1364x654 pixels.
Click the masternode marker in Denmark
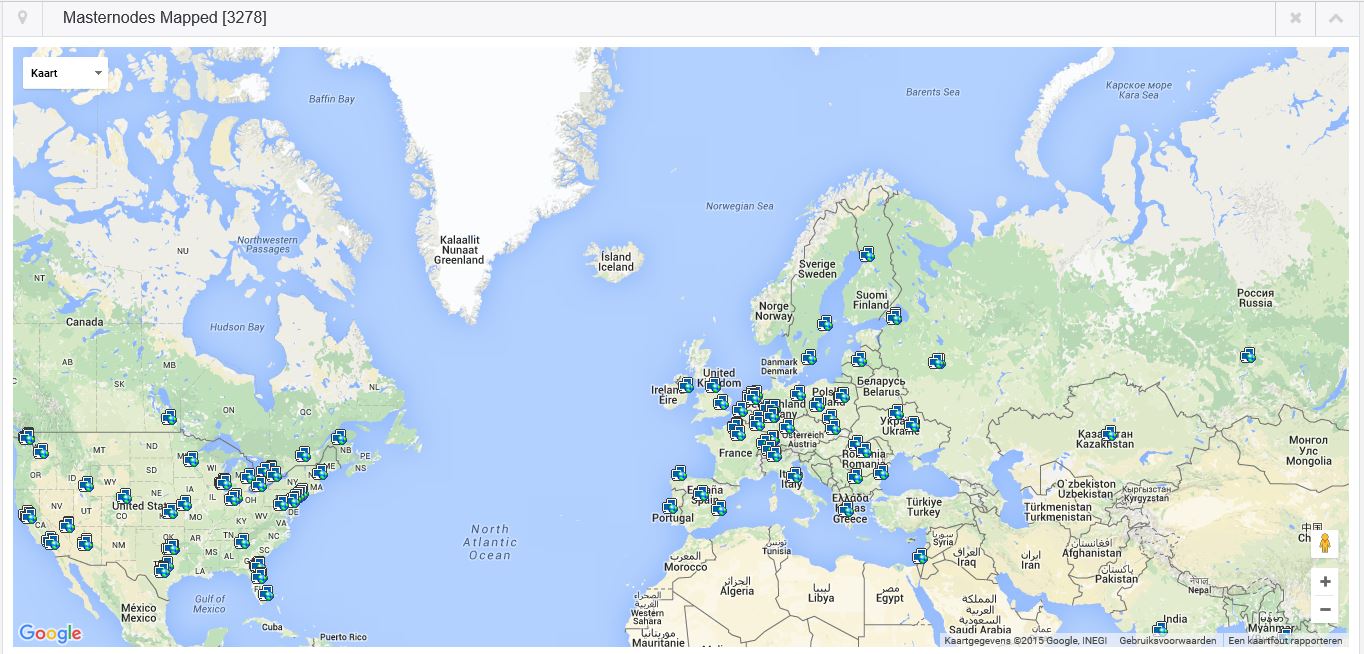(808, 357)
